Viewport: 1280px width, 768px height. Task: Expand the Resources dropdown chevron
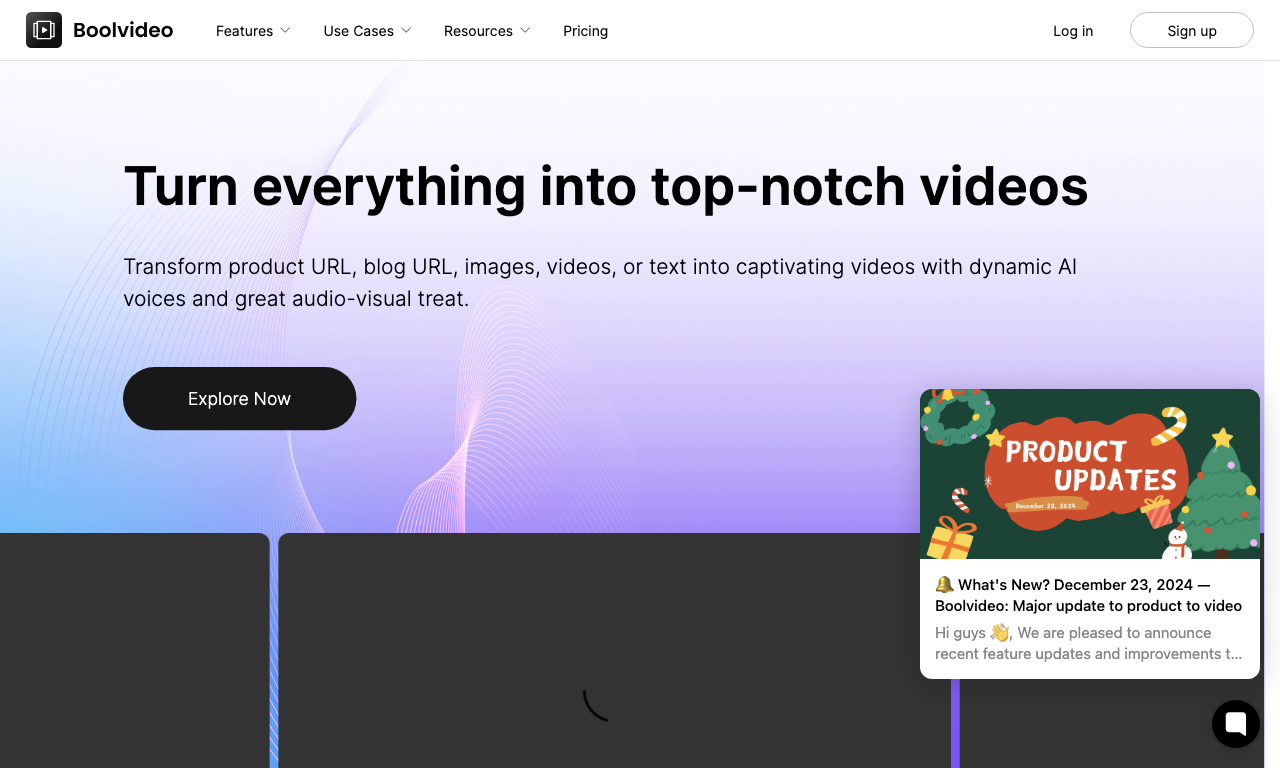[525, 30]
